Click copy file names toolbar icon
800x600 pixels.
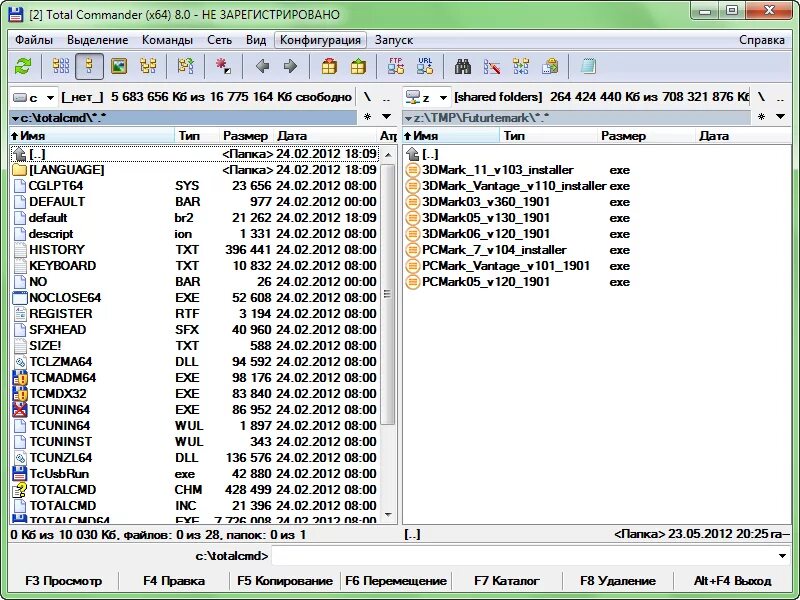(x=550, y=66)
